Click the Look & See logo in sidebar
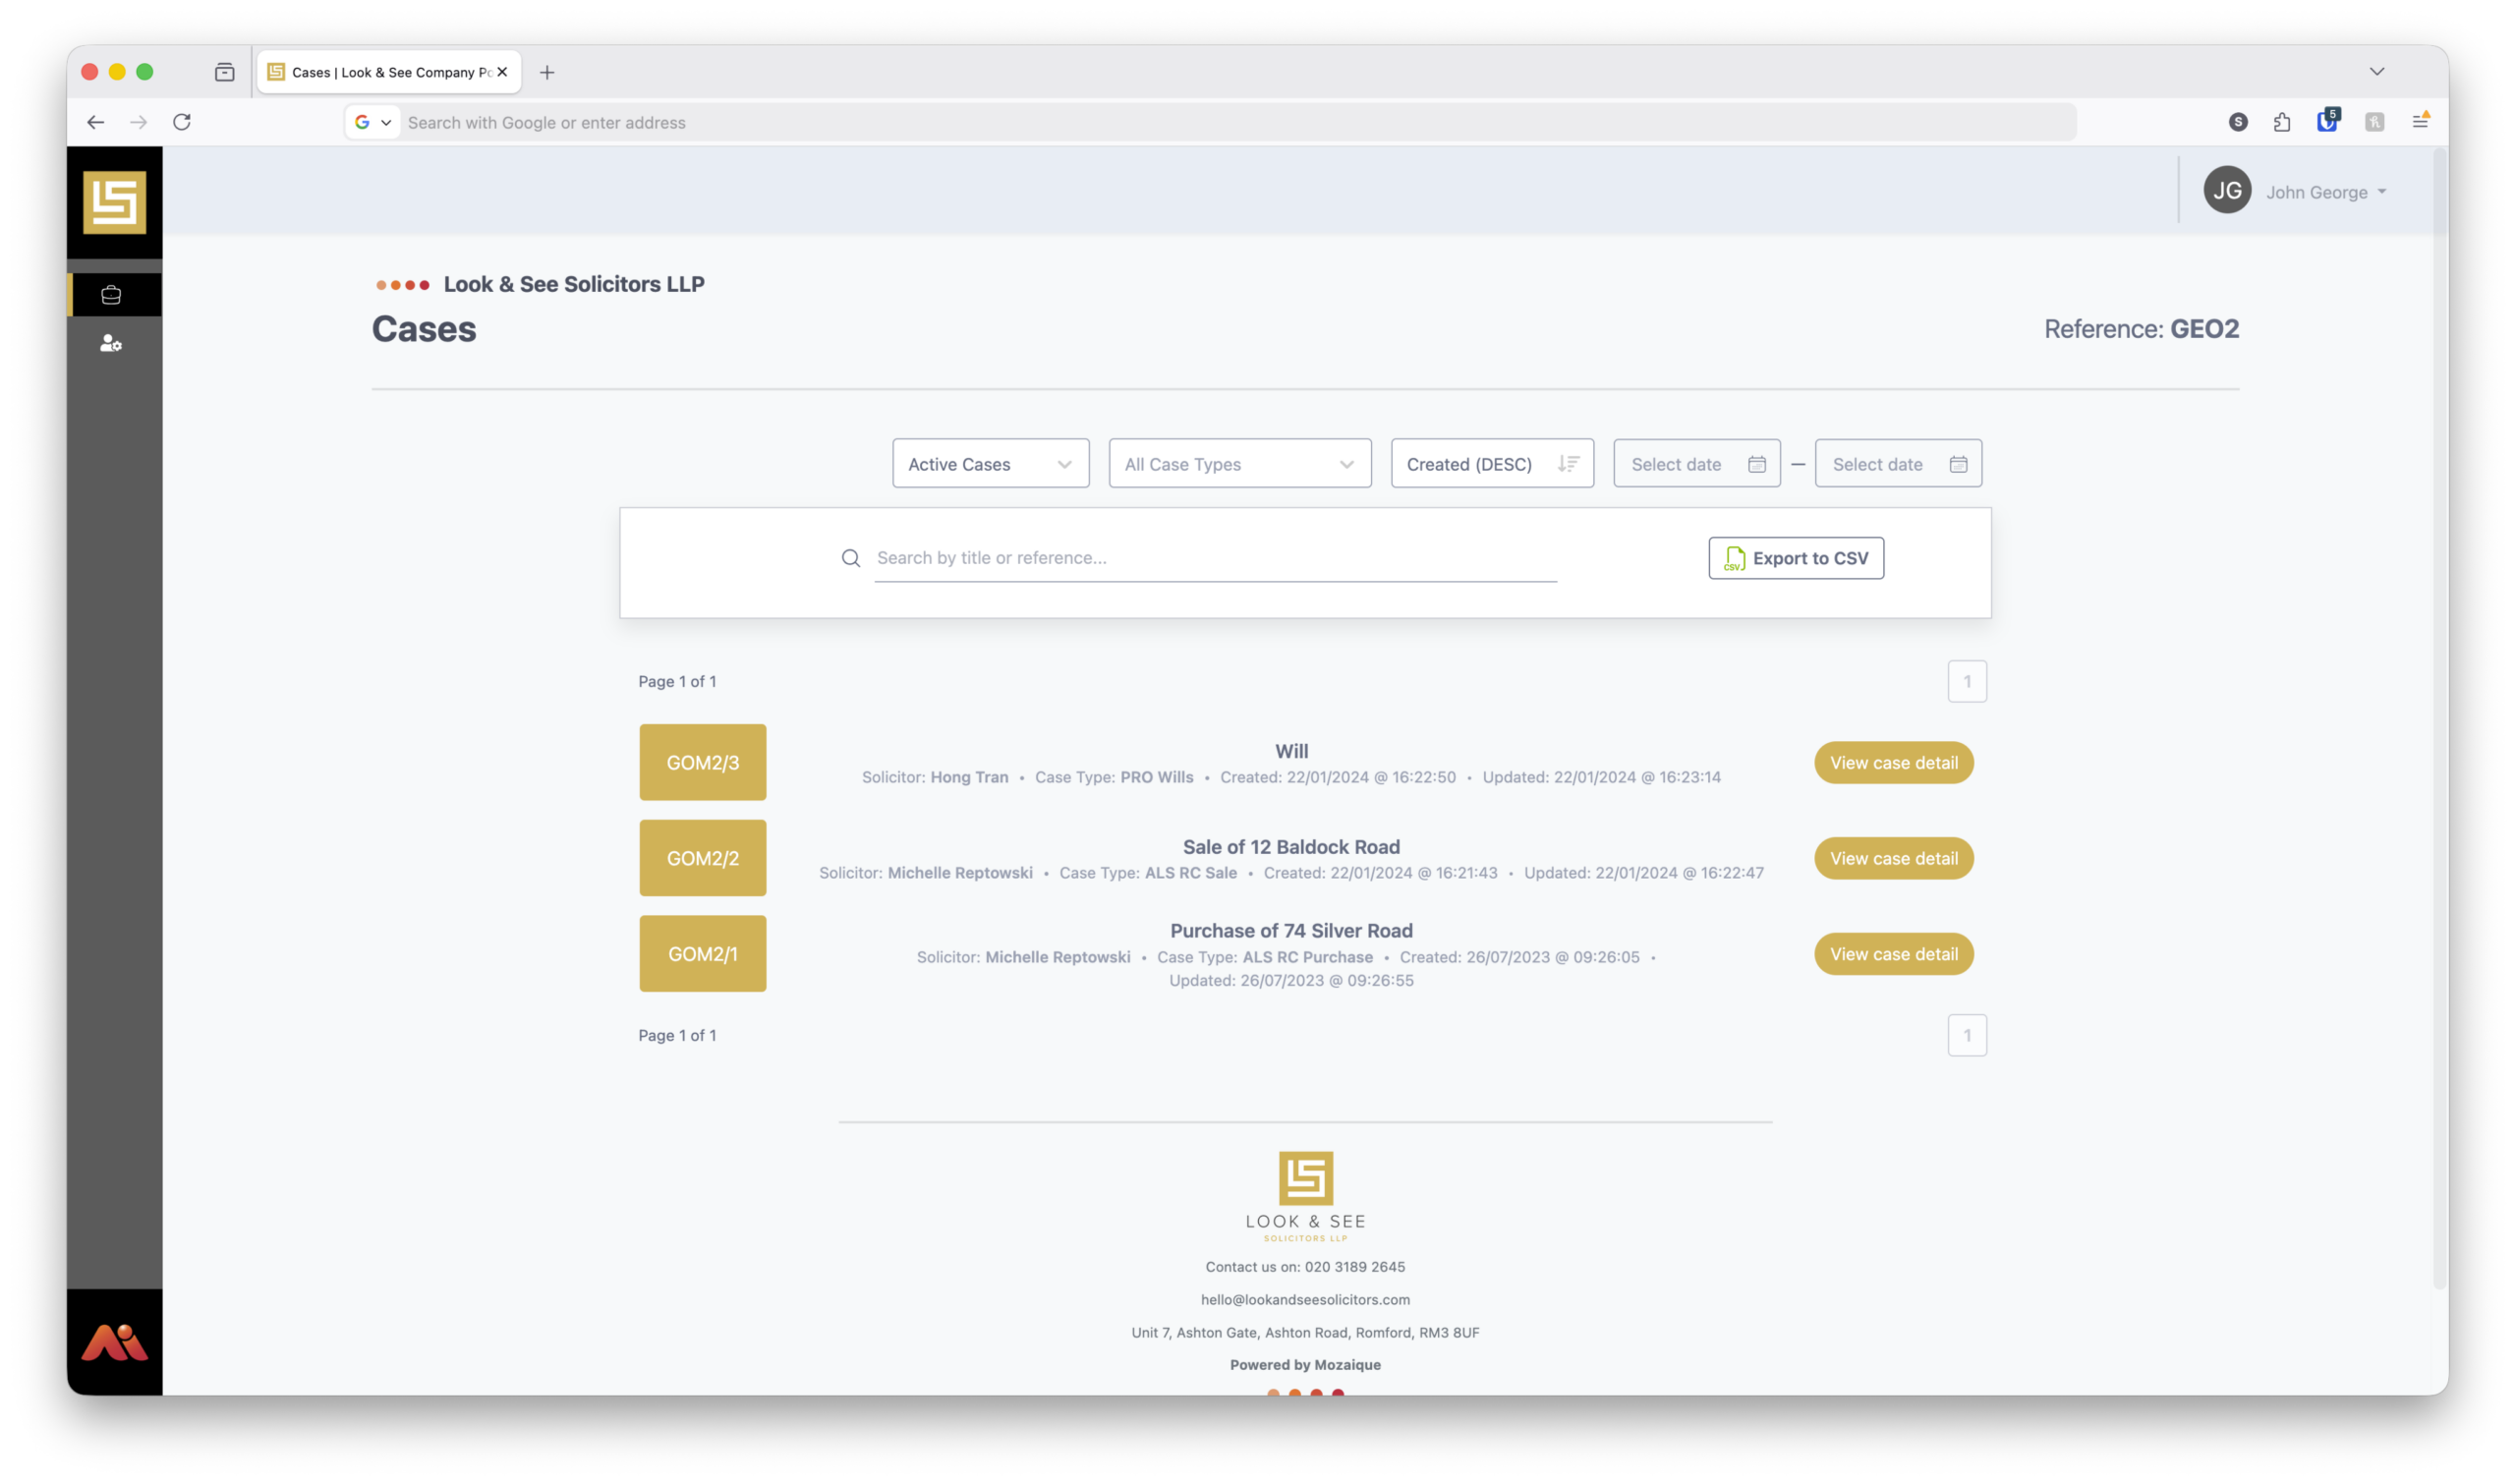Screen dimensions: 2516x1484 coord(114,202)
